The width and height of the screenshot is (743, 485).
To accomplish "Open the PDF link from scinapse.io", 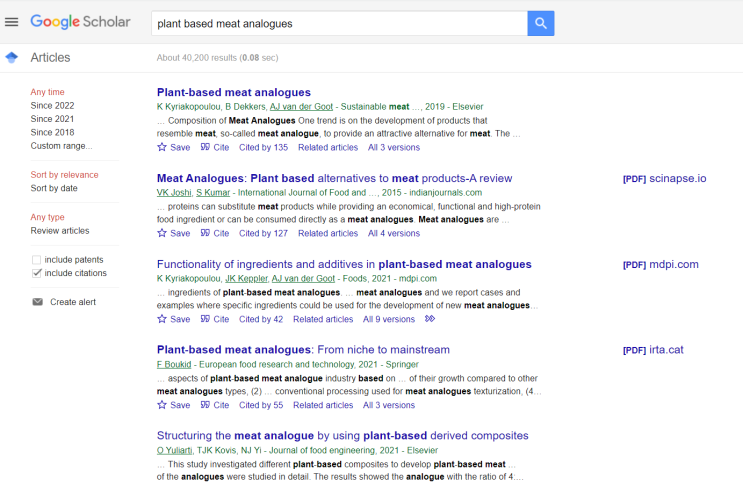I will click(x=664, y=179).
